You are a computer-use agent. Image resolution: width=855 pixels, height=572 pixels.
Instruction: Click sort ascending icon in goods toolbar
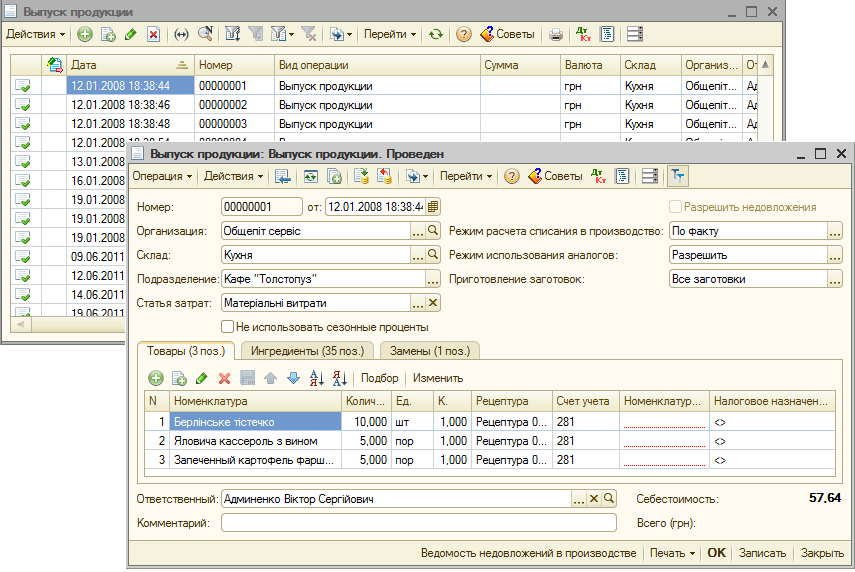pyautogui.click(x=317, y=378)
